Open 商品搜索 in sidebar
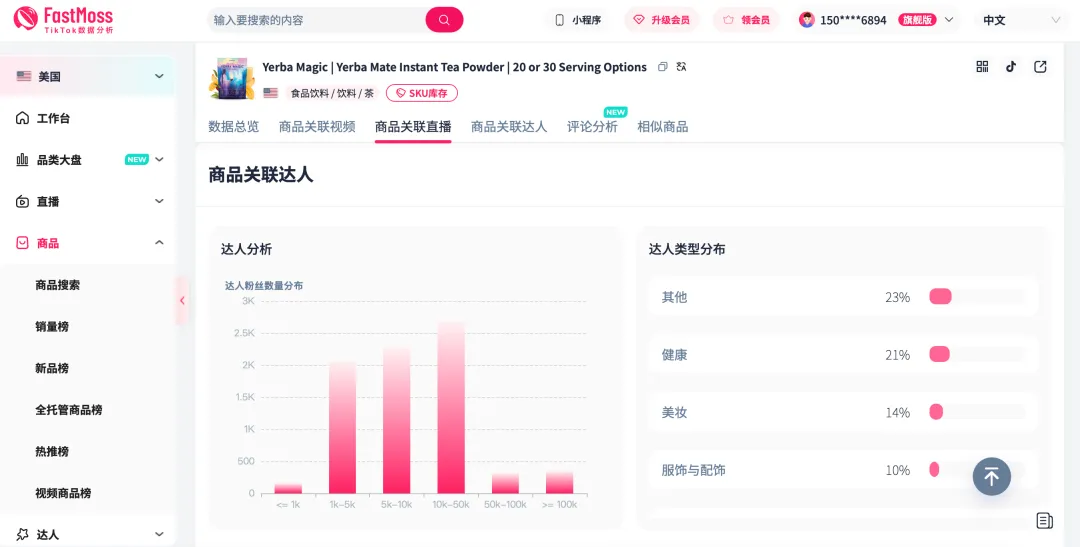 (58, 285)
